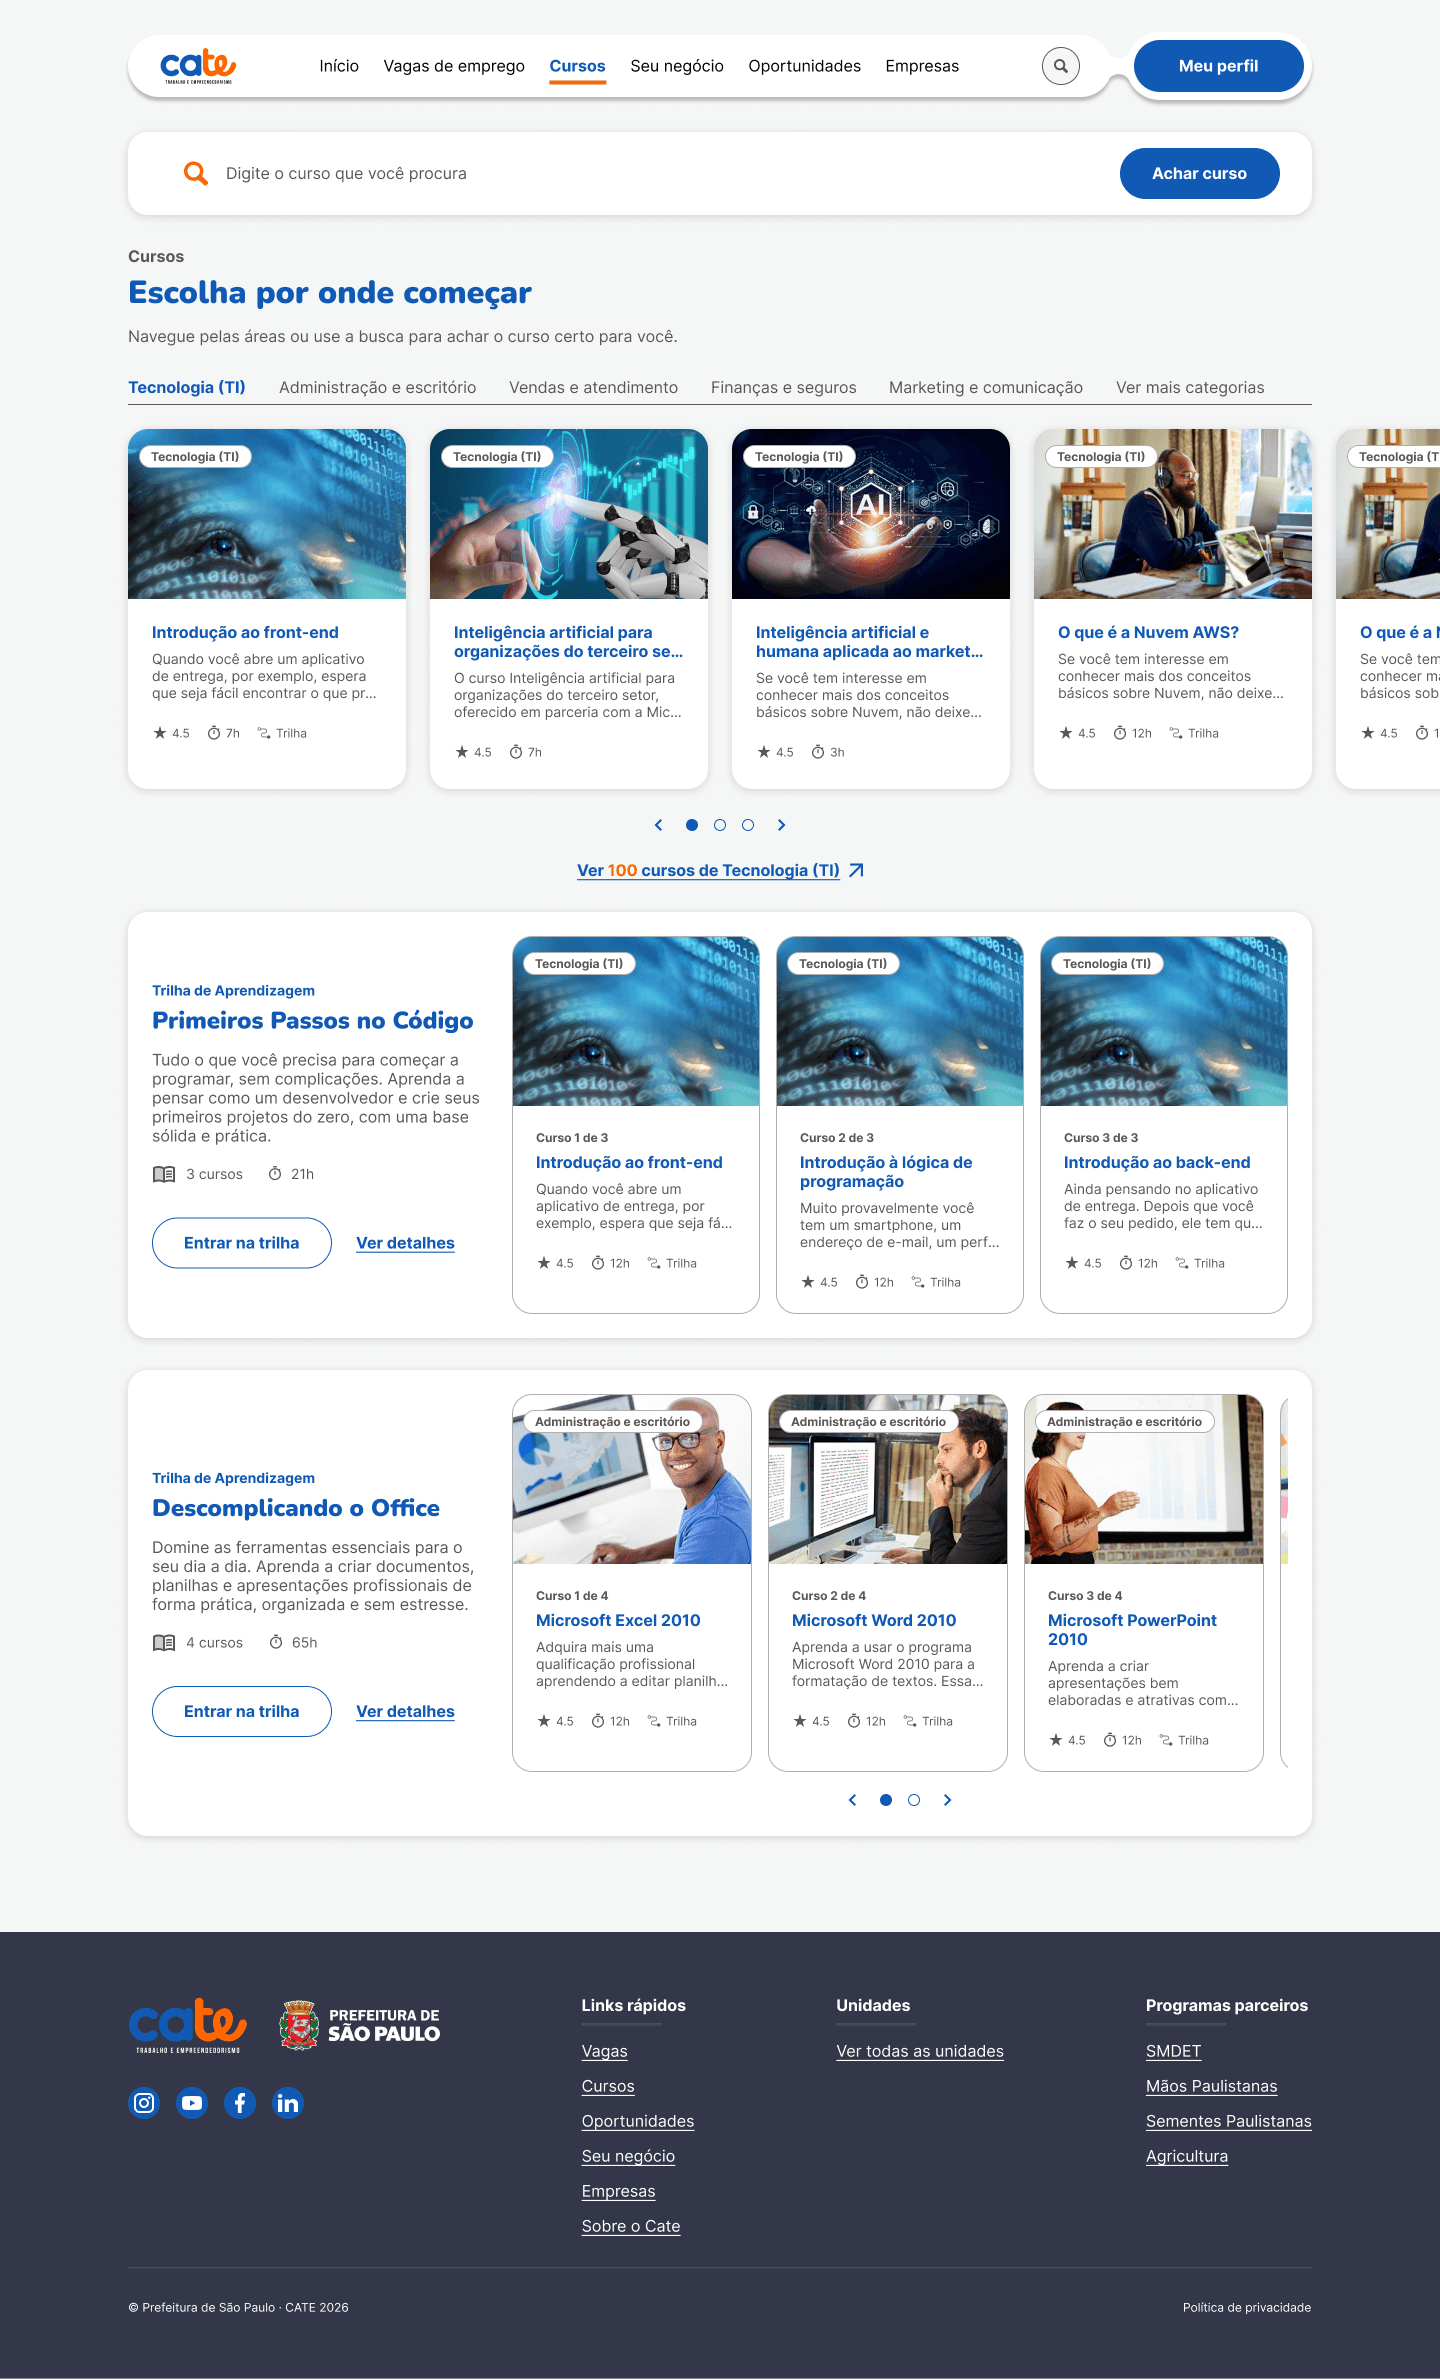Click the Cate logo in the header
The width and height of the screenshot is (1440, 2379).
(x=198, y=66)
